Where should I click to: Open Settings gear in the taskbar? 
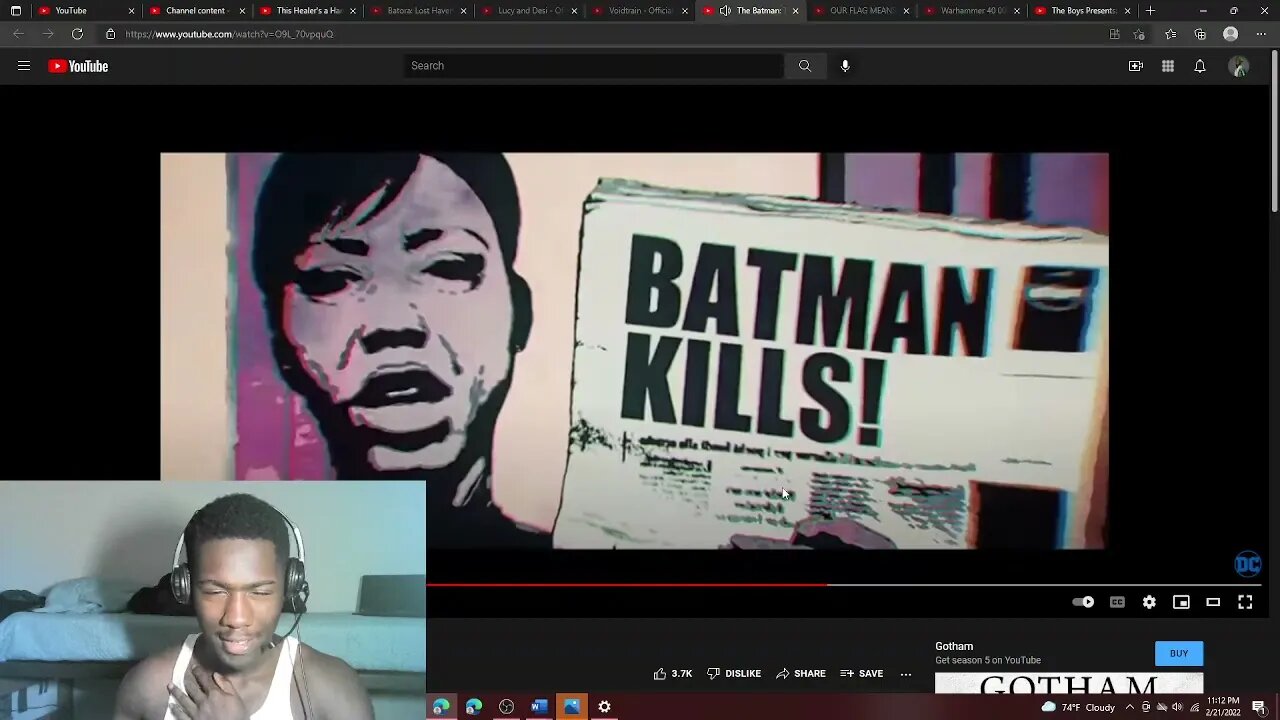click(604, 707)
